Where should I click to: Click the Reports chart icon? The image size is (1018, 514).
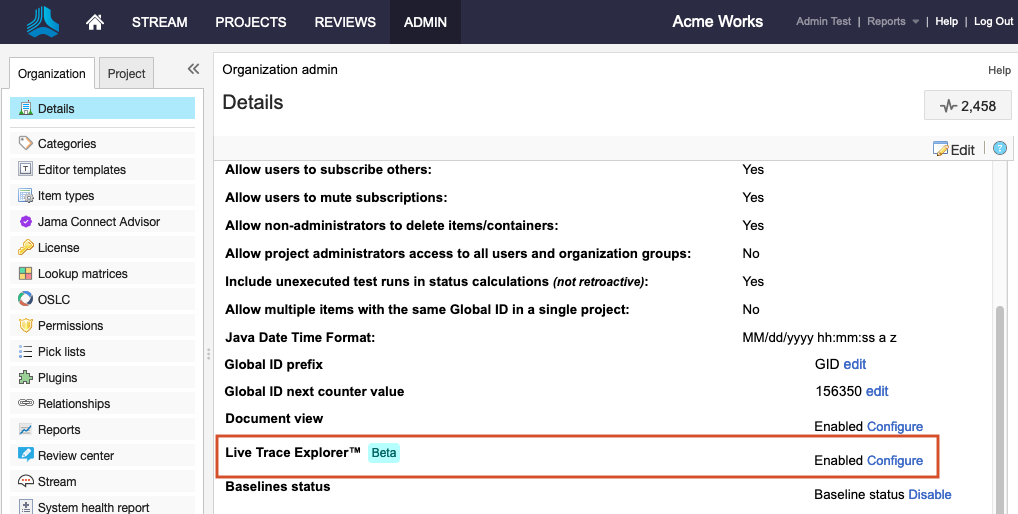25,429
